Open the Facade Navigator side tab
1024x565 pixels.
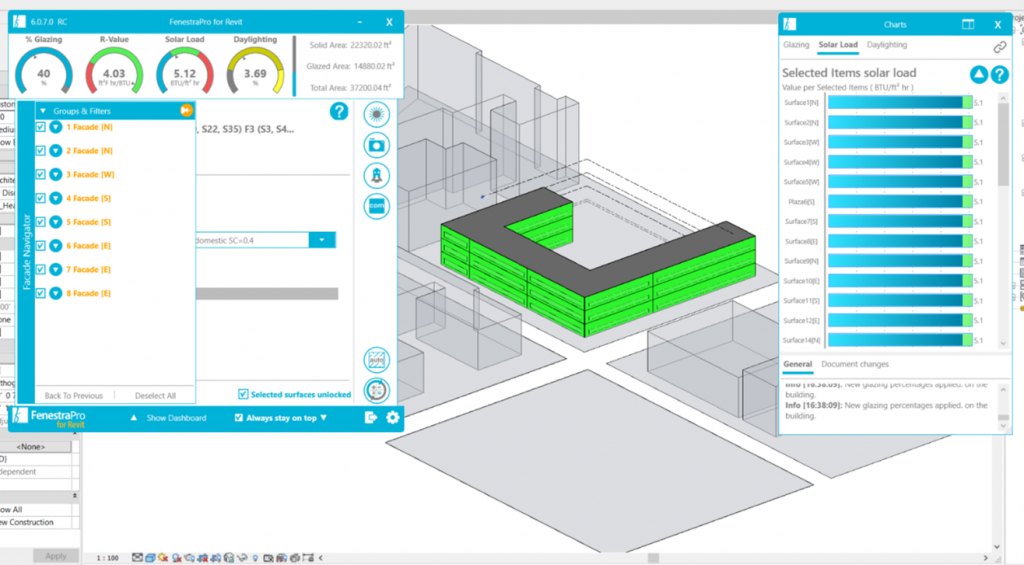pyautogui.click(x=26, y=251)
